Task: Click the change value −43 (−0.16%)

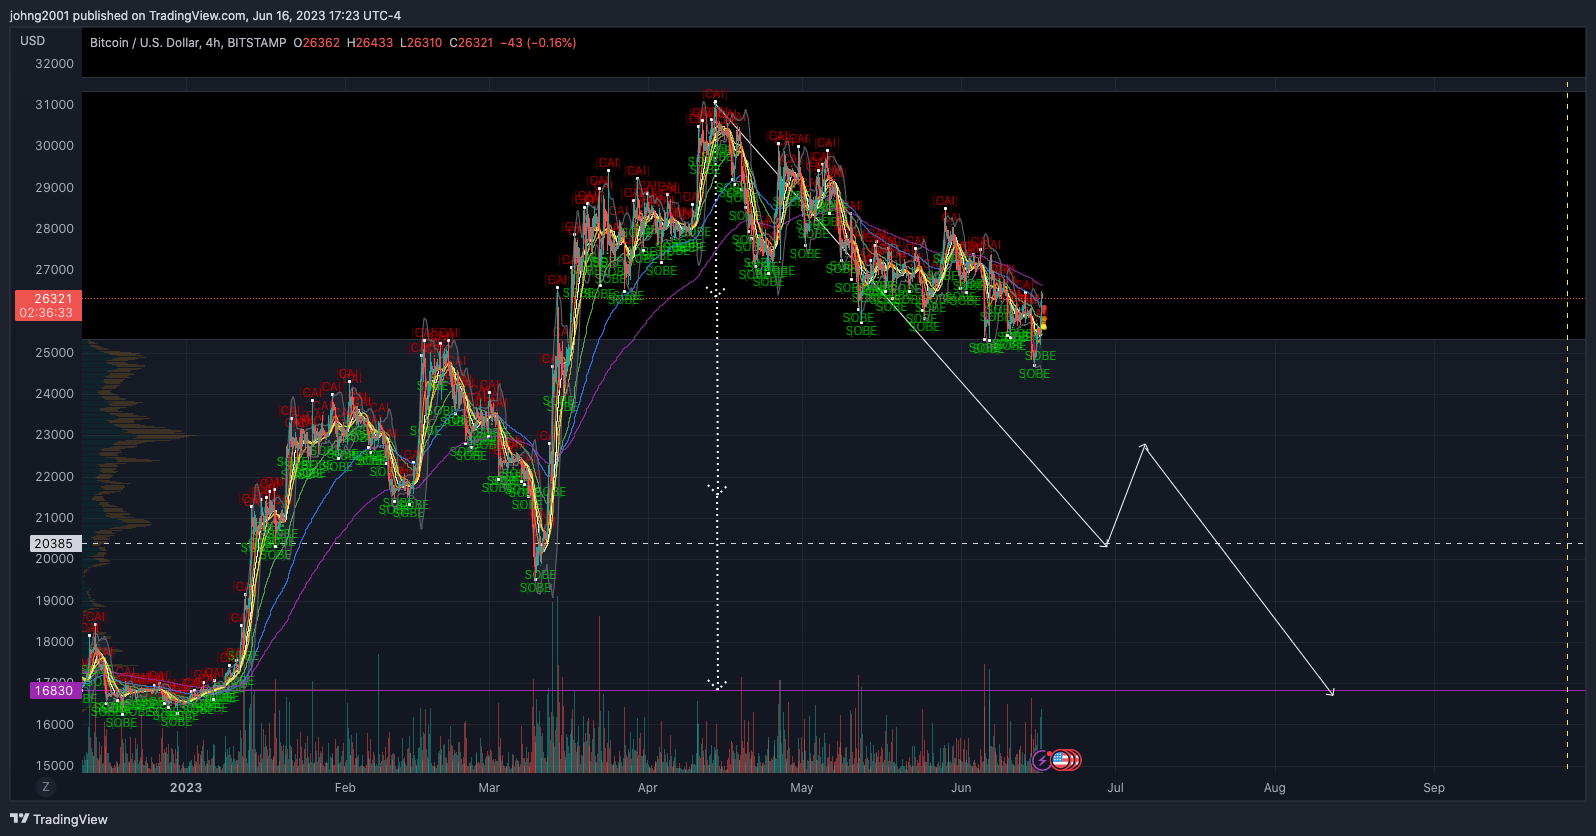Action: coord(538,43)
